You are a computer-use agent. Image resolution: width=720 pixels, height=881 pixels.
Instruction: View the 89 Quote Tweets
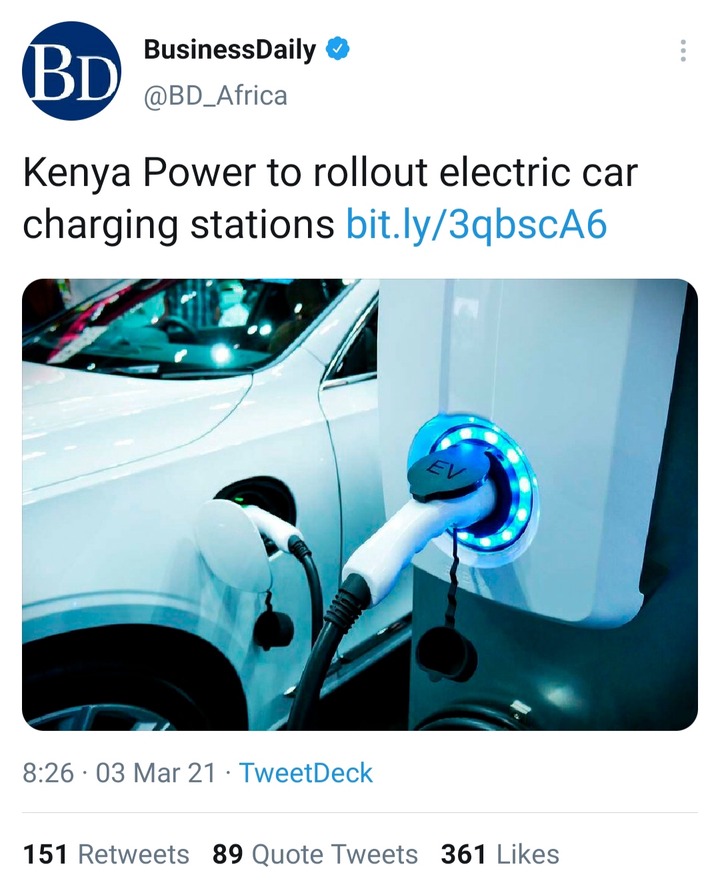tap(315, 855)
